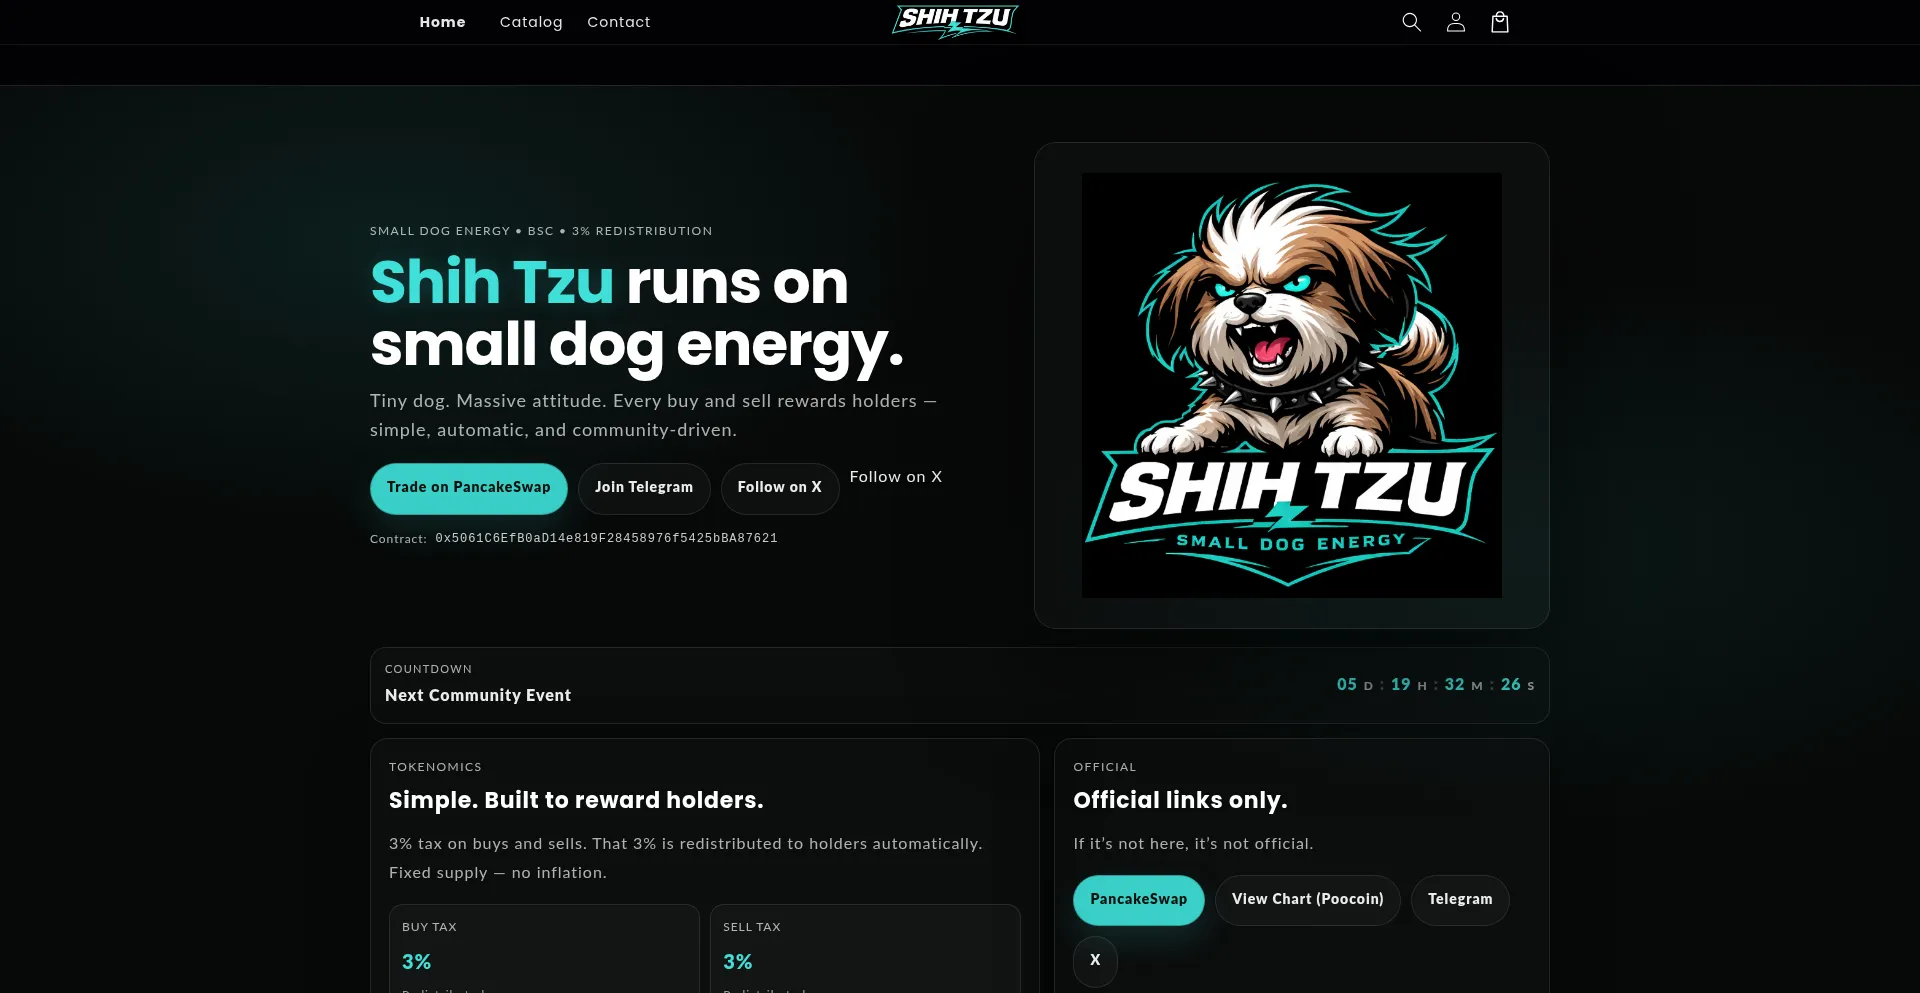This screenshot has width=1920, height=993.
Task: Click the Shih Tzu mascot hero image
Action: pyautogui.click(x=1291, y=385)
